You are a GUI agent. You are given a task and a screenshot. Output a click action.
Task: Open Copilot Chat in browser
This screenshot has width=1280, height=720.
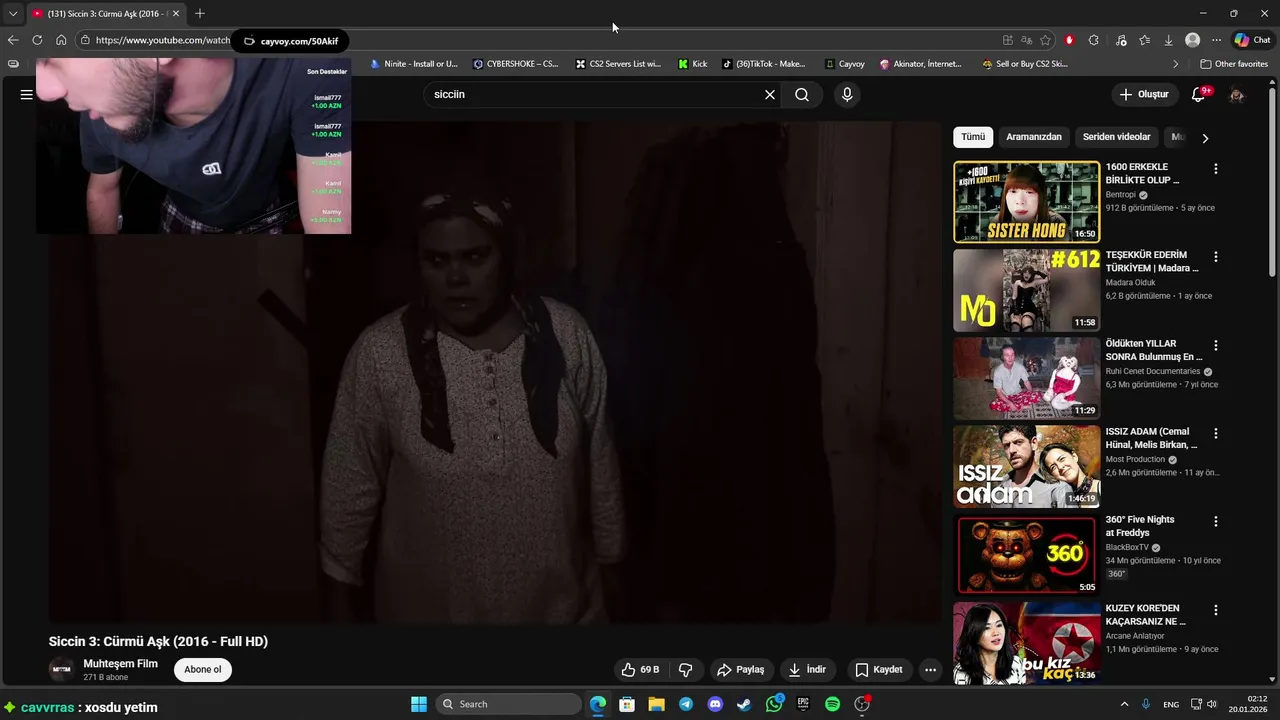click(x=1253, y=40)
